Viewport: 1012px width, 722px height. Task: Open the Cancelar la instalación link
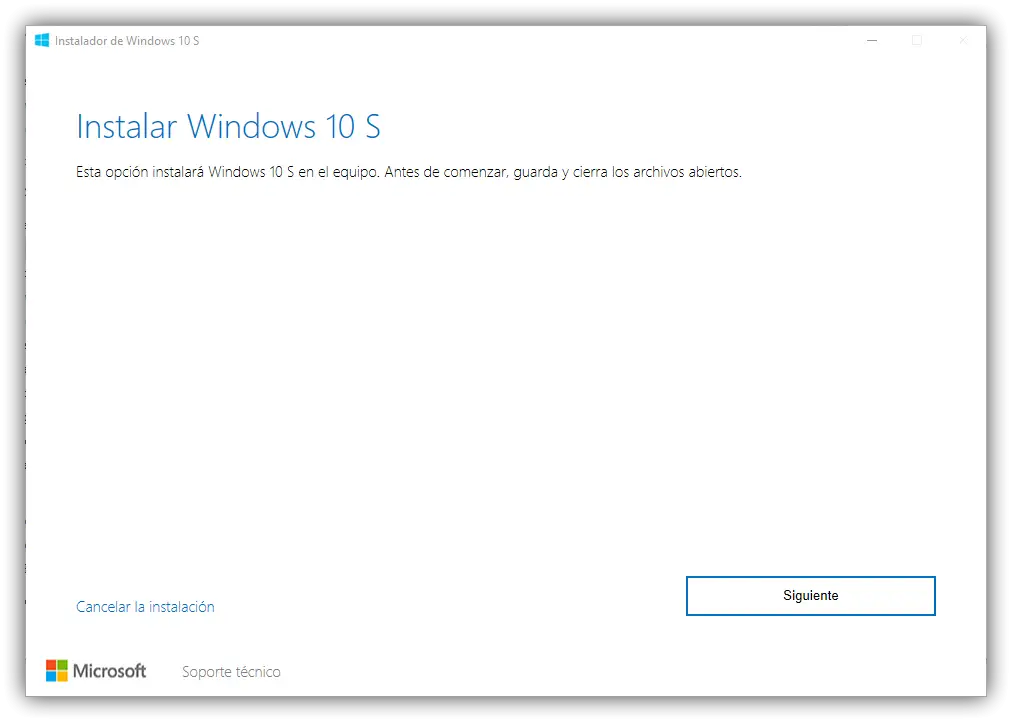[145, 607]
